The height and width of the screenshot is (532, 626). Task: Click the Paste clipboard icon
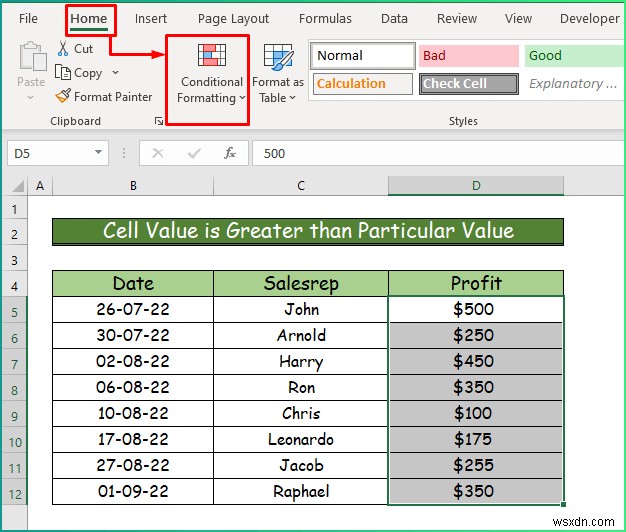(32, 57)
